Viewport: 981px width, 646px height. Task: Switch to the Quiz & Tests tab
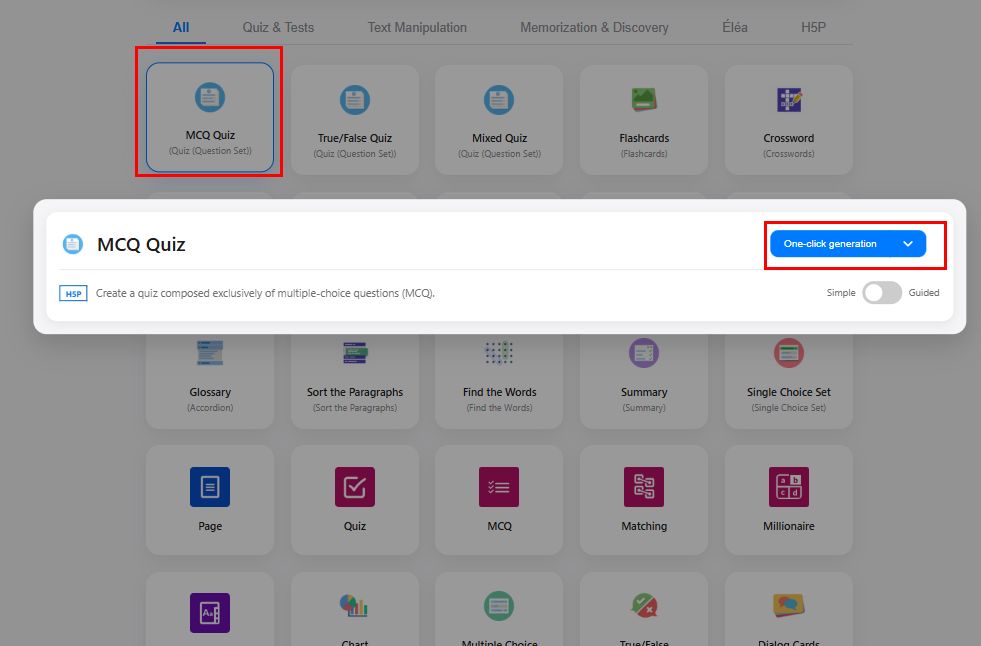pyautogui.click(x=278, y=27)
